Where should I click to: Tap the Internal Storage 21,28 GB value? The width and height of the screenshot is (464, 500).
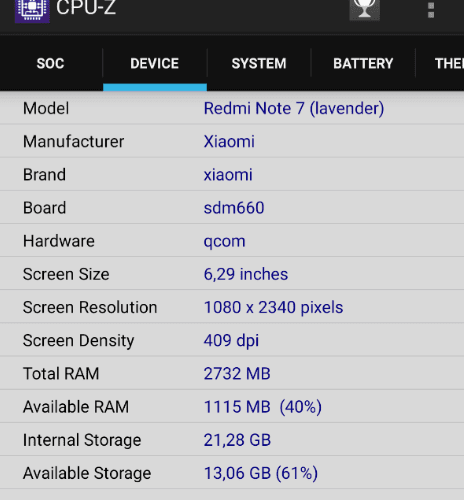pos(237,440)
